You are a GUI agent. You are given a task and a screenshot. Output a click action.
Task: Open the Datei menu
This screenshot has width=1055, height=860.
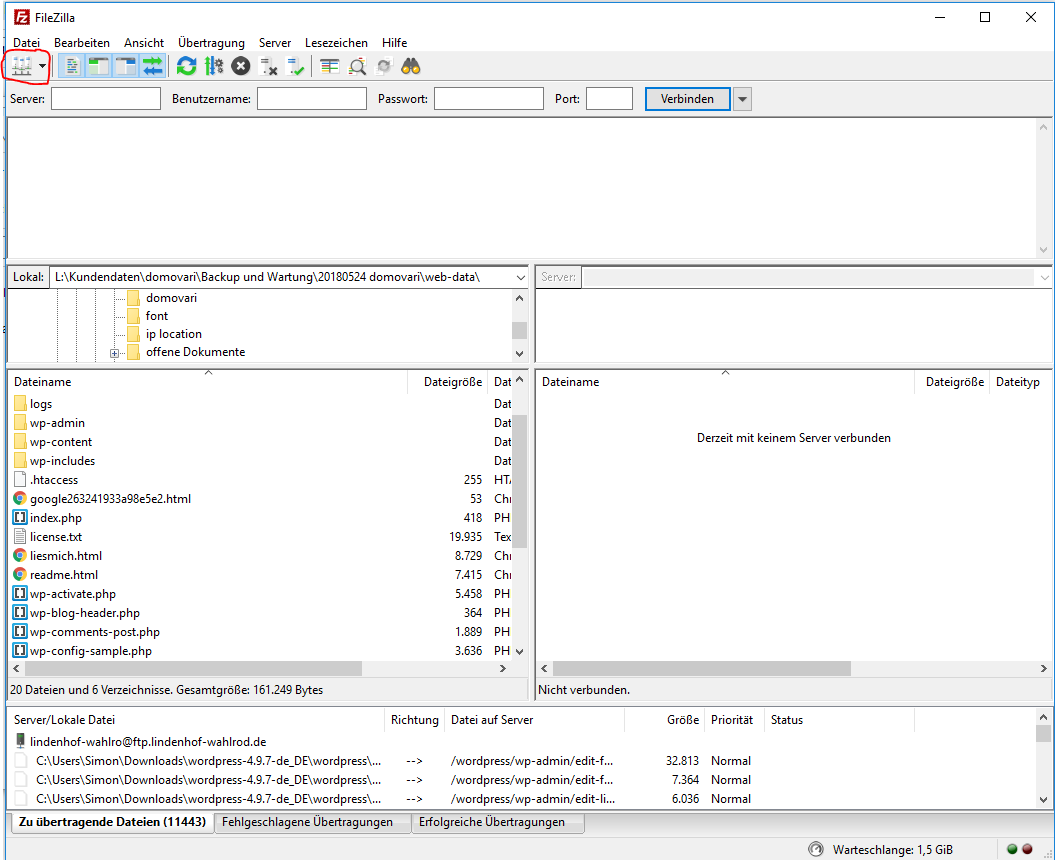pyautogui.click(x=26, y=42)
